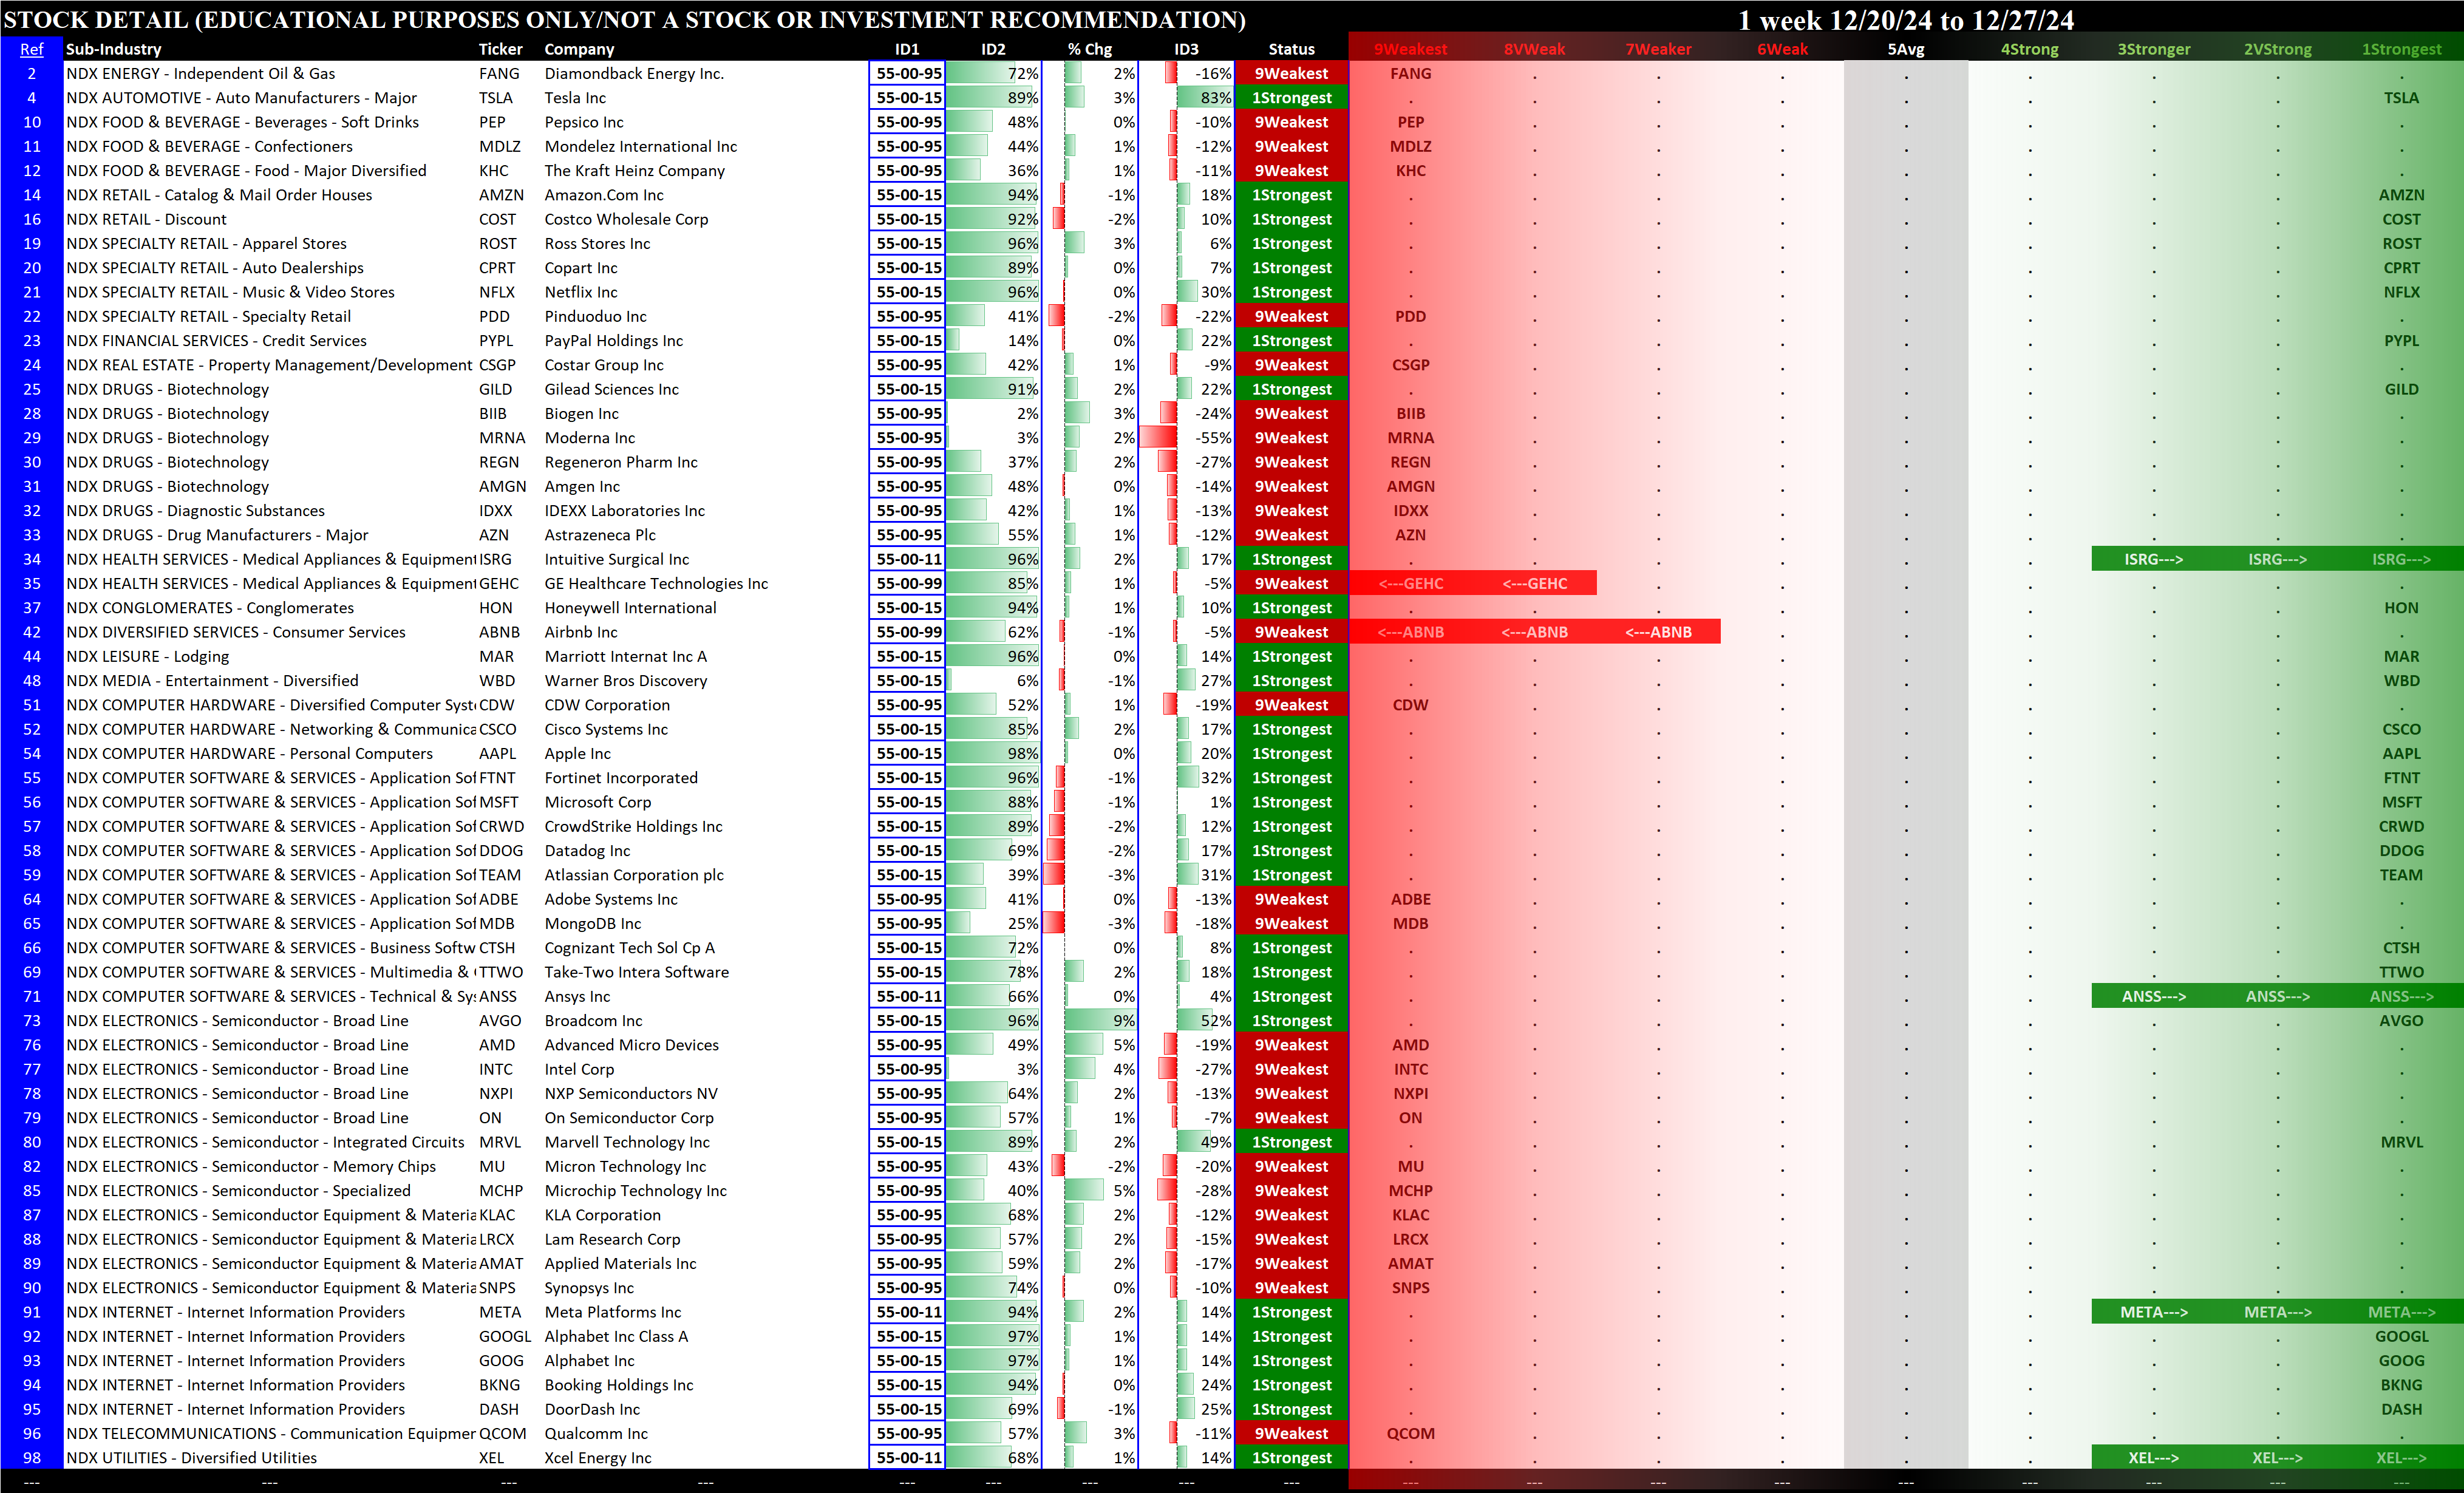Click the META---> cell under 2VStrong
Image resolution: width=2464 pixels, height=1493 pixels.
(x=2277, y=1312)
